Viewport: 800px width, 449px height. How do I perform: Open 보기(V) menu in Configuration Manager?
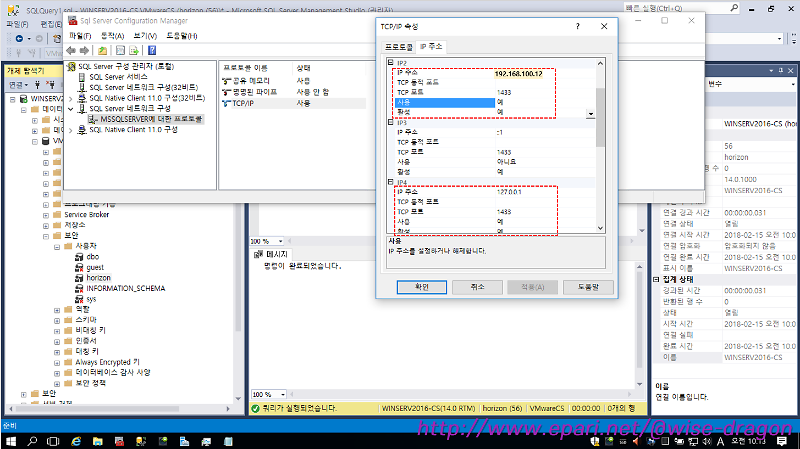145,36
